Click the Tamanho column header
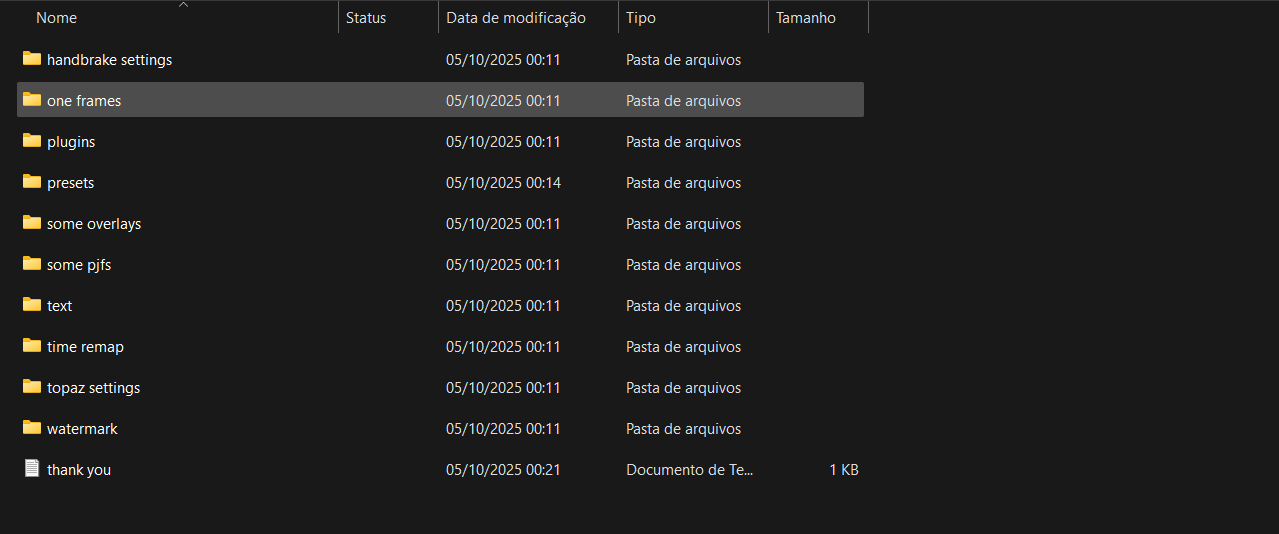 [x=805, y=18]
